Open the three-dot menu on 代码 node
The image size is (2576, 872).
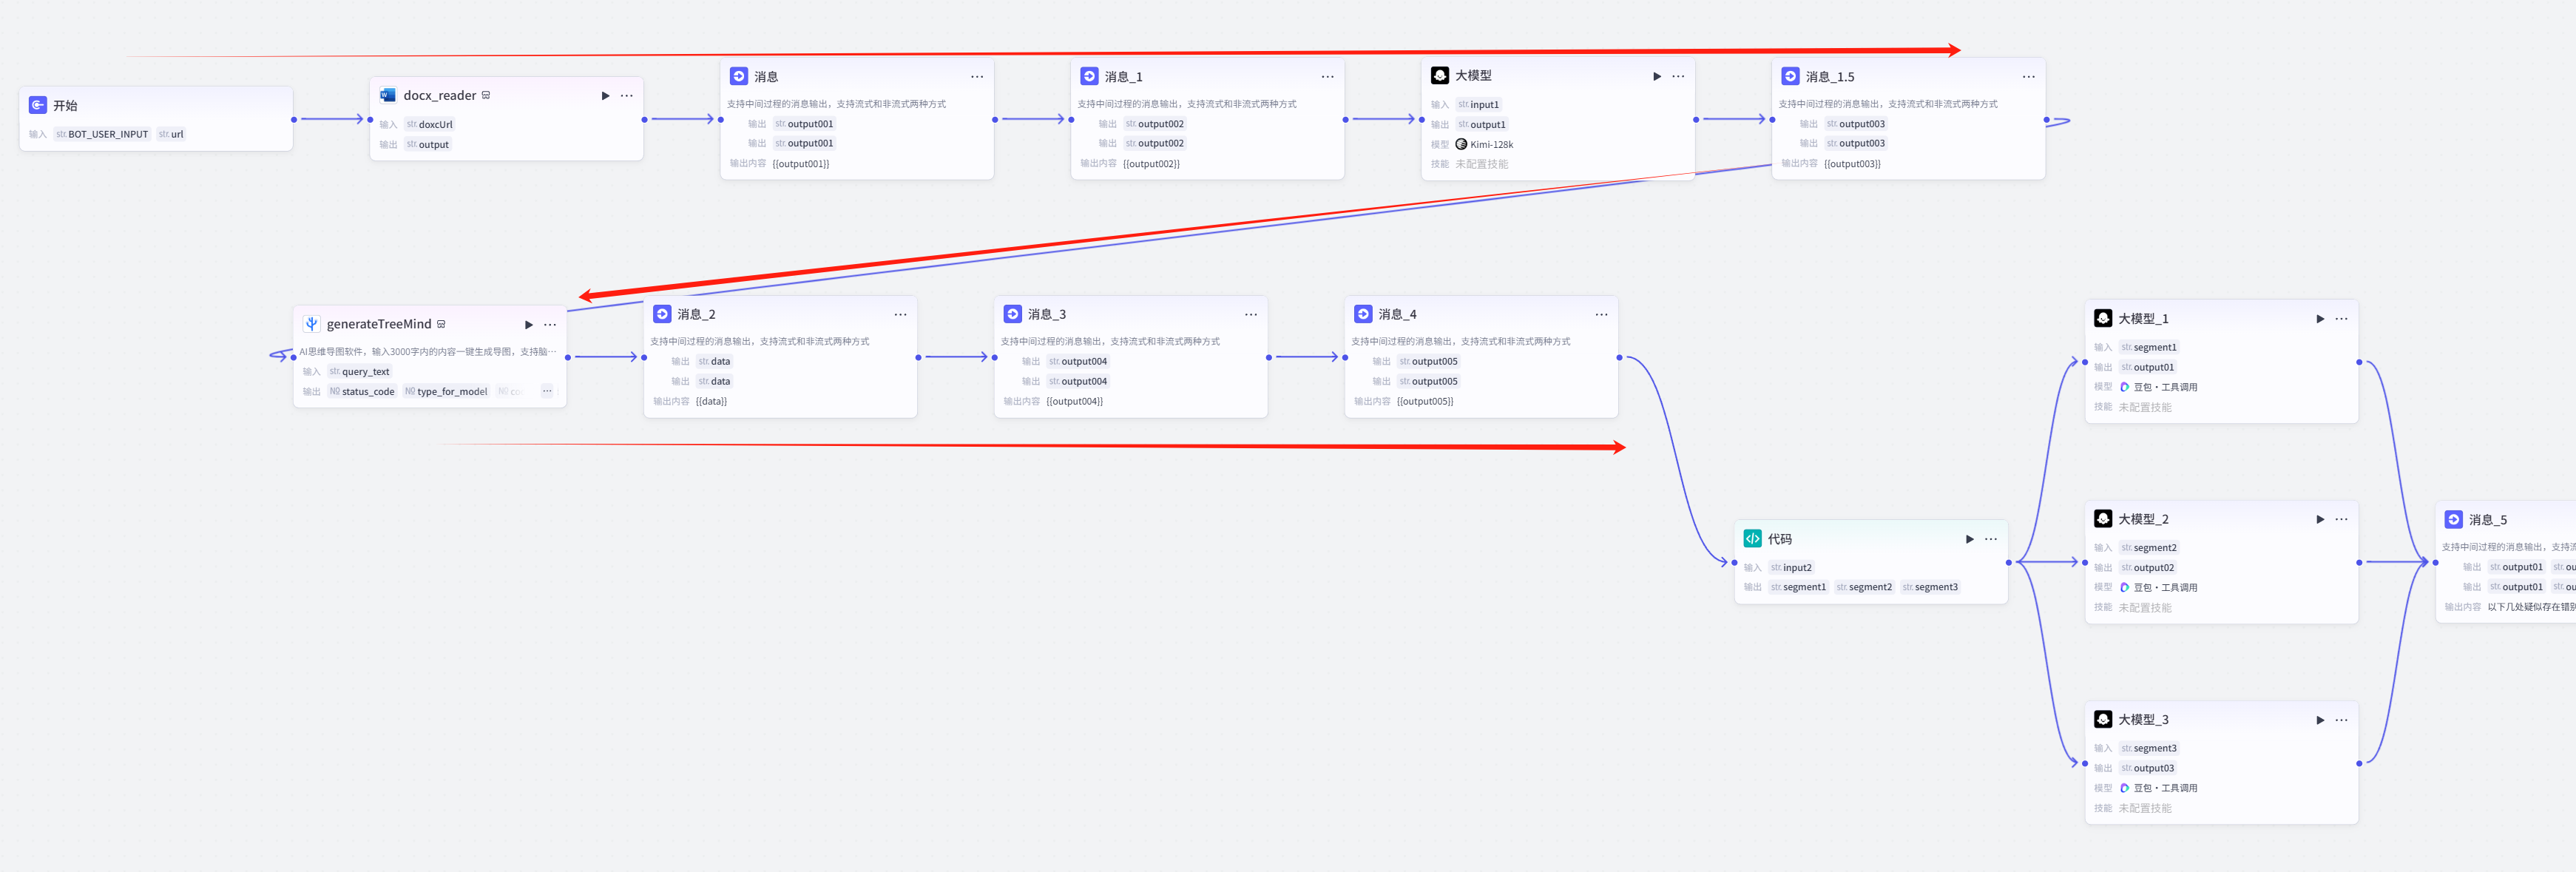1991,539
